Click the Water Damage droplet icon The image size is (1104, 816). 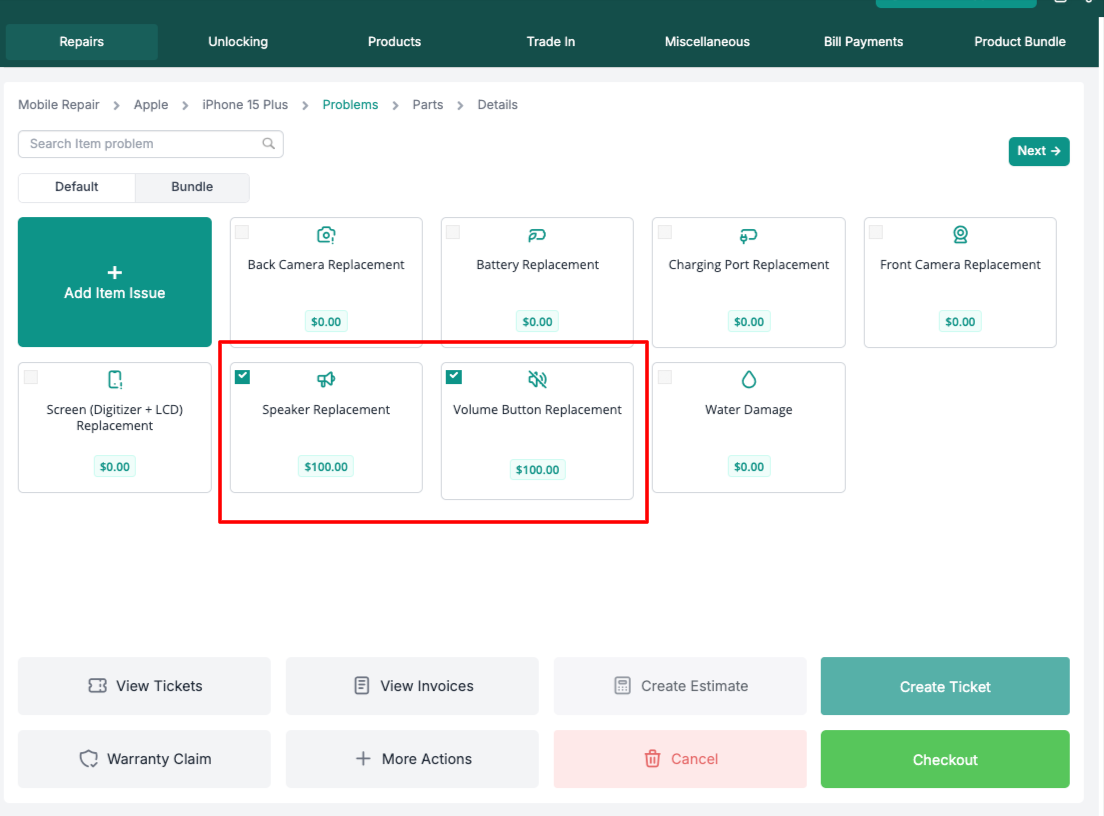click(749, 379)
